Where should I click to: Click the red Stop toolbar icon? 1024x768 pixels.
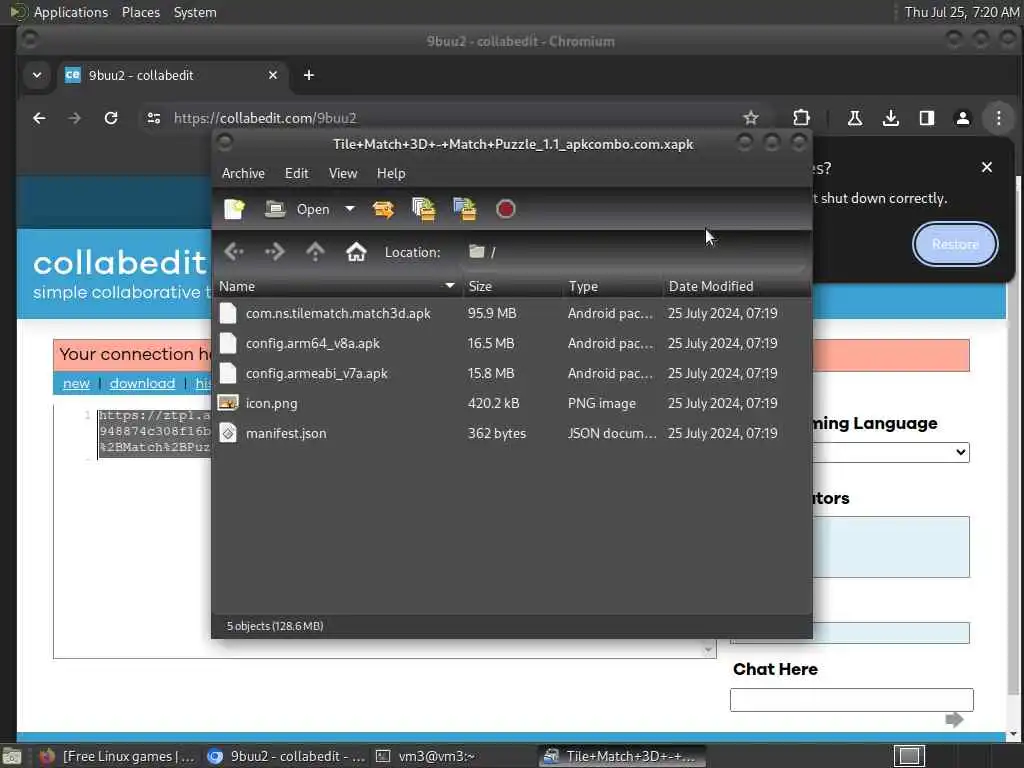505,209
